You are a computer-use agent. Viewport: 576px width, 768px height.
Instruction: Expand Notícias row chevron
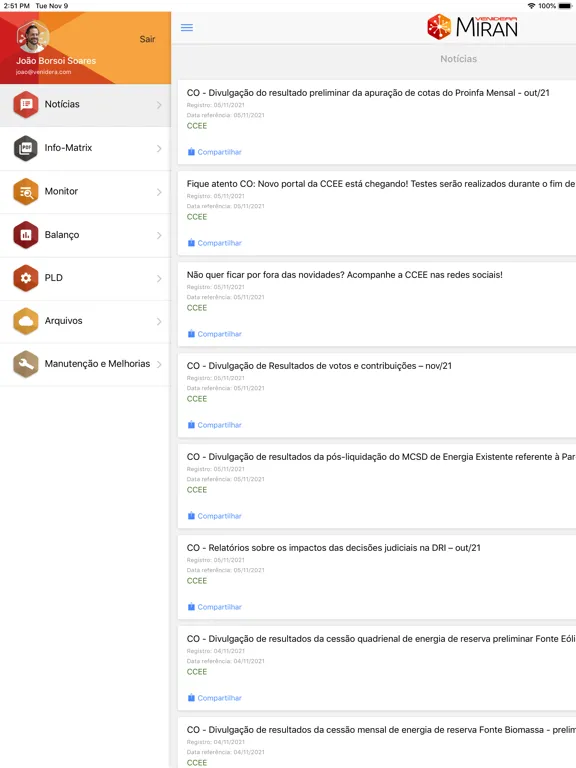[159, 105]
